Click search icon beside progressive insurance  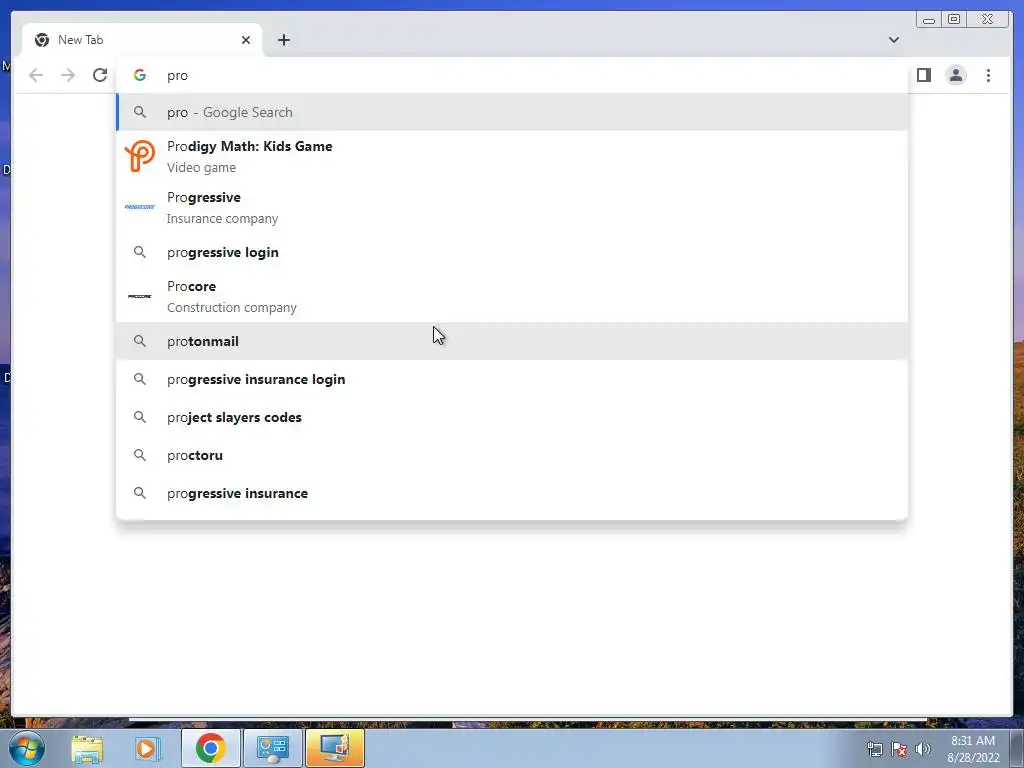click(x=140, y=493)
